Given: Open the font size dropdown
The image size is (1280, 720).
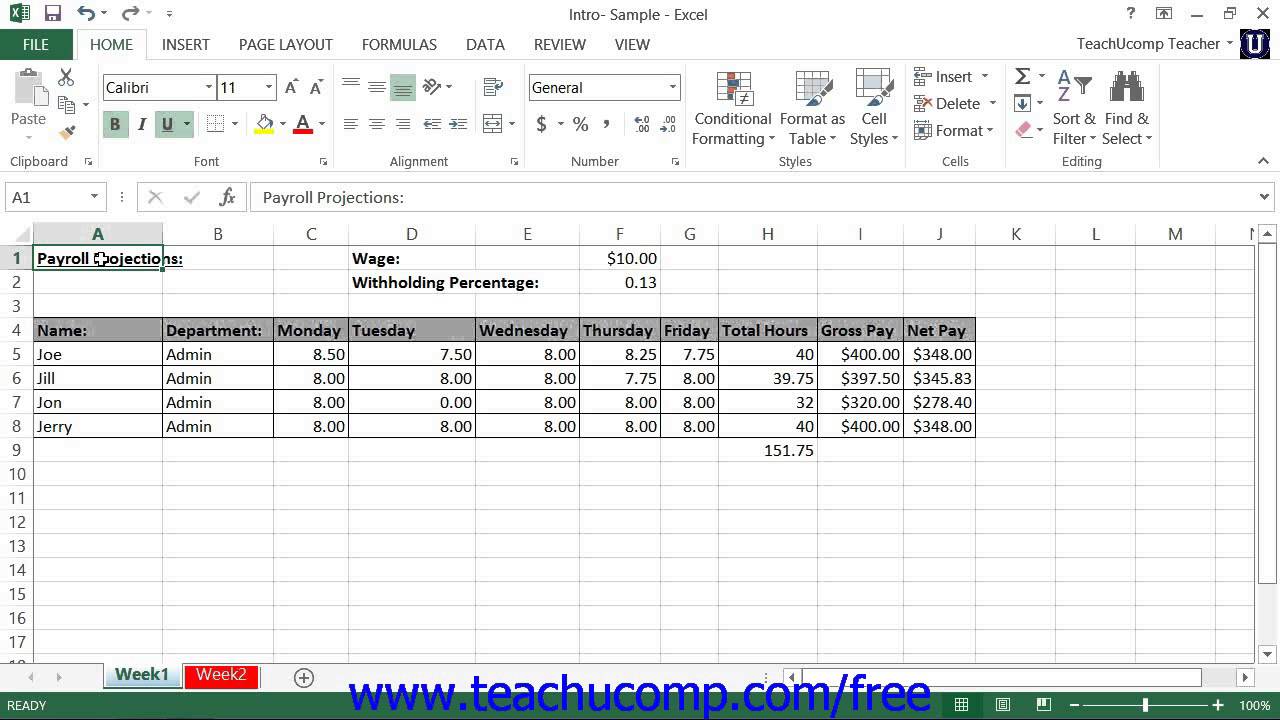Looking at the screenshot, I should (269, 88).
